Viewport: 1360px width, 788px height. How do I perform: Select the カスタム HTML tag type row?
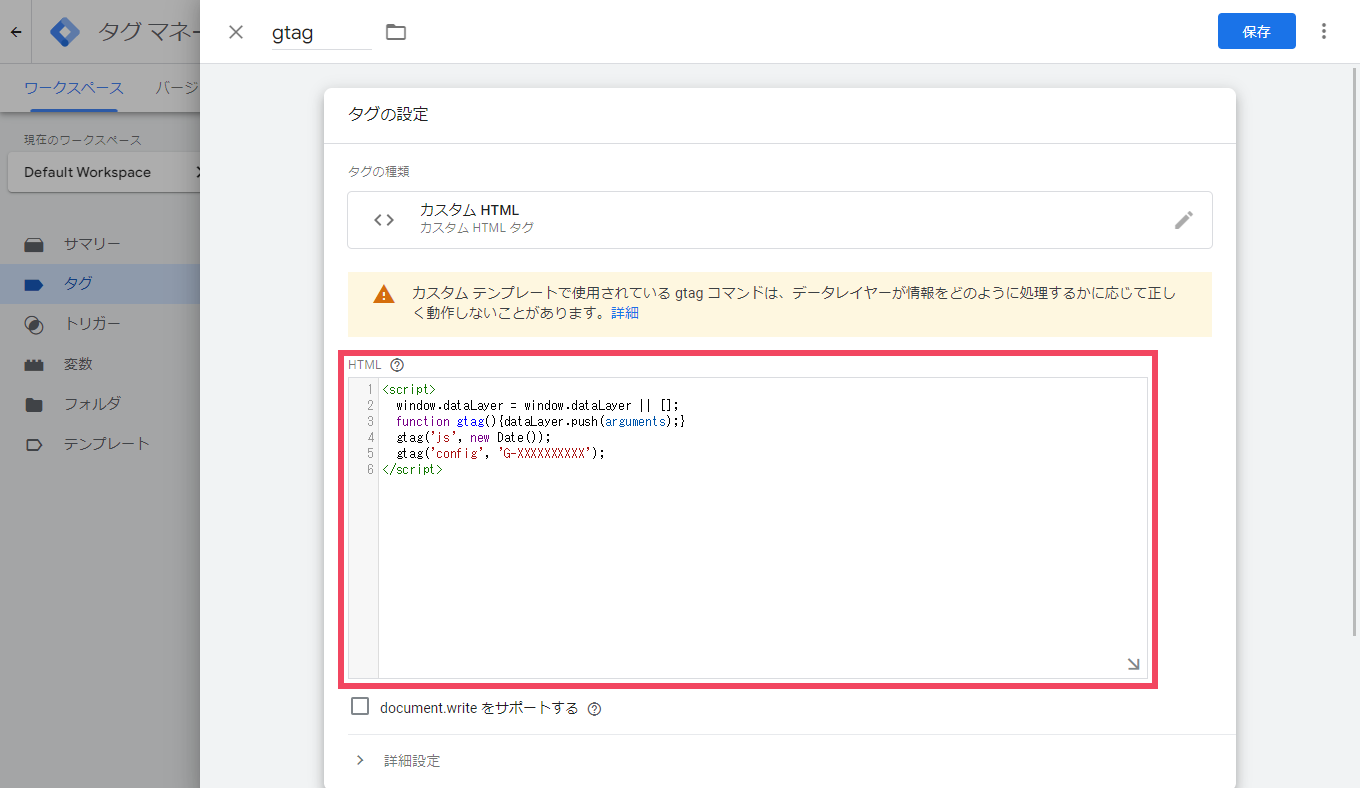coord(780,220)
